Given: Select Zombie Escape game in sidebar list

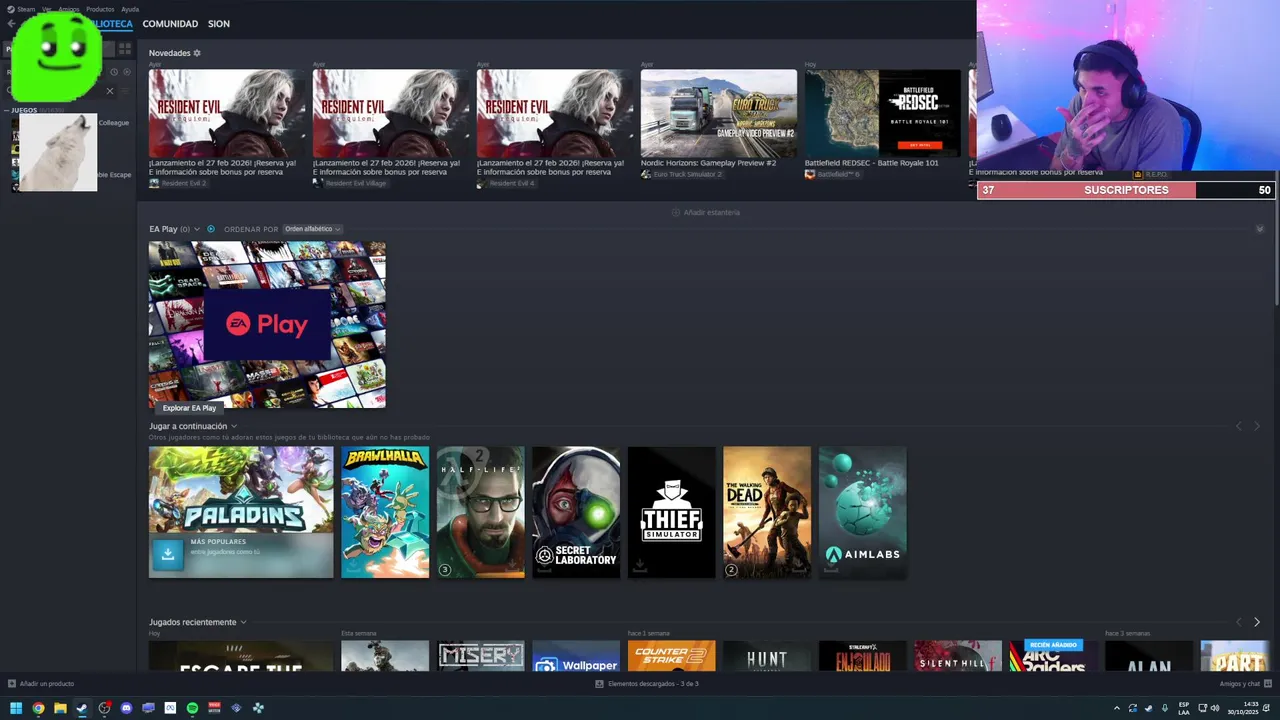Looking at the screenshot, I should pos(114,174).
